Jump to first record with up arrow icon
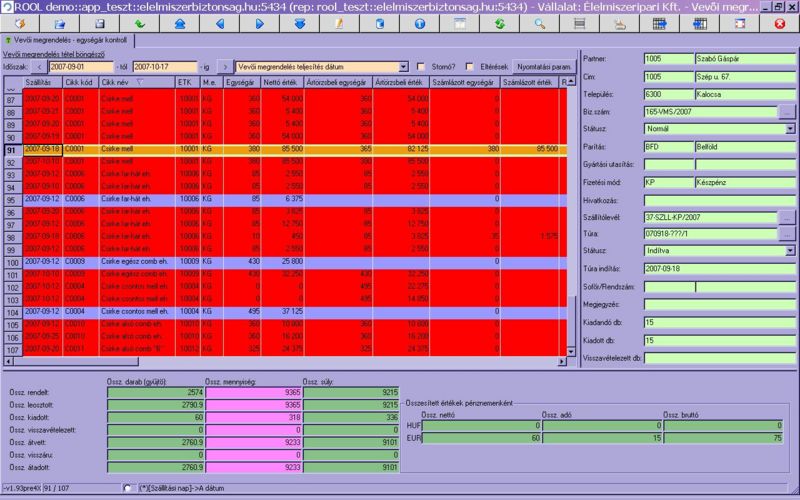Viewport: 800px width, 500px height. [180, 22]
